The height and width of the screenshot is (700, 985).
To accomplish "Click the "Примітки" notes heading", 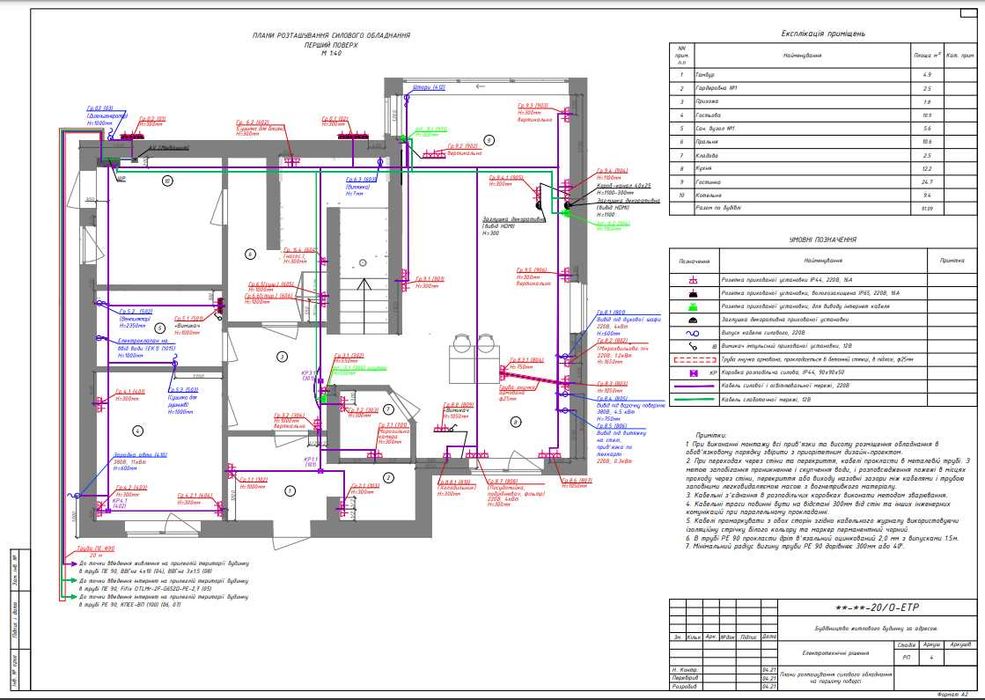I will pyautogui.click(x=711, y=435).
